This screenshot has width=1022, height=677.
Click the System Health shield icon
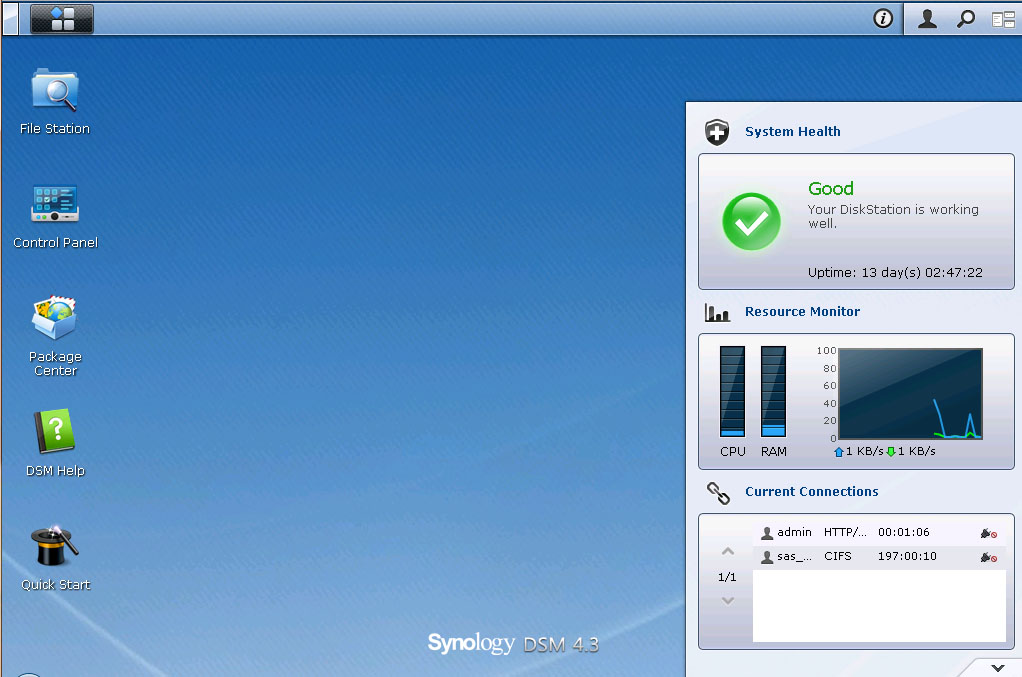point(717,132)
